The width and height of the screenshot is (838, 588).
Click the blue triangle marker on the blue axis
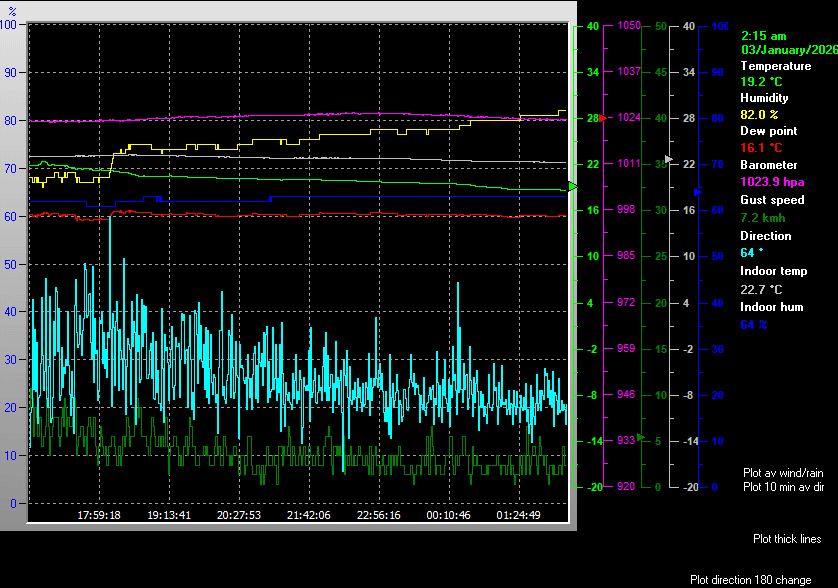(698, 190)
